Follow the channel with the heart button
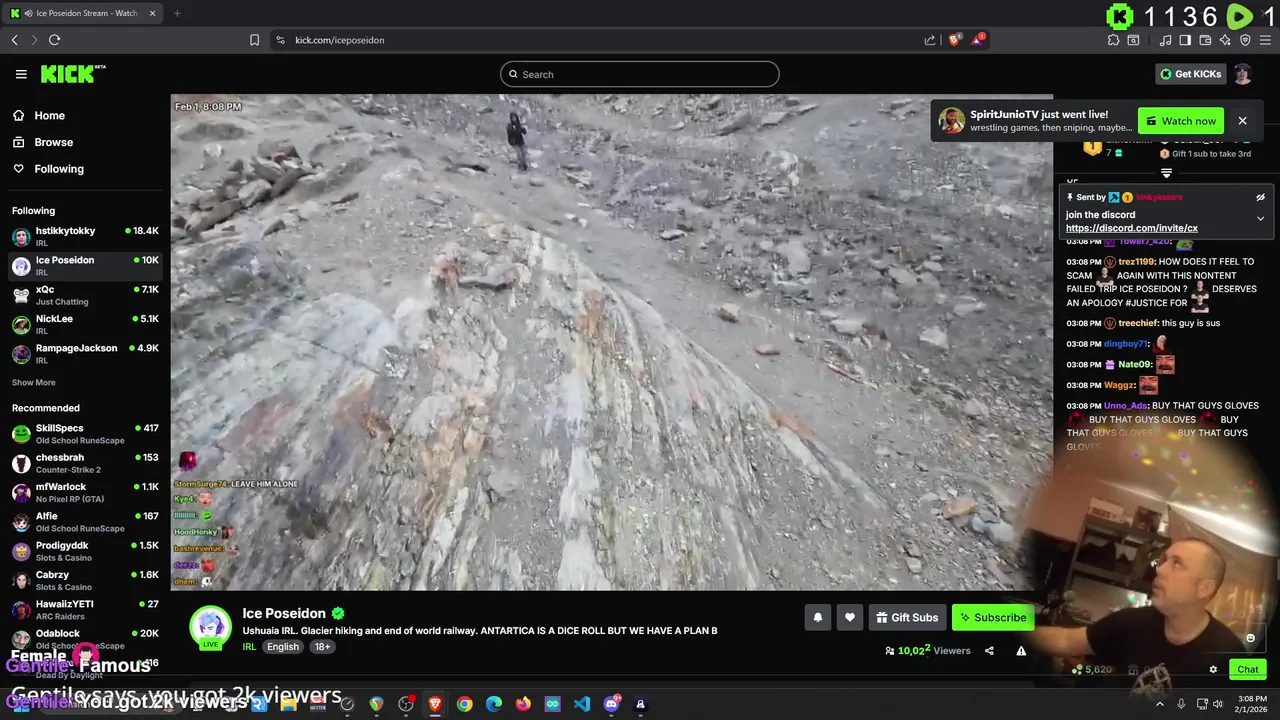1280x720 pixels. 849,618
